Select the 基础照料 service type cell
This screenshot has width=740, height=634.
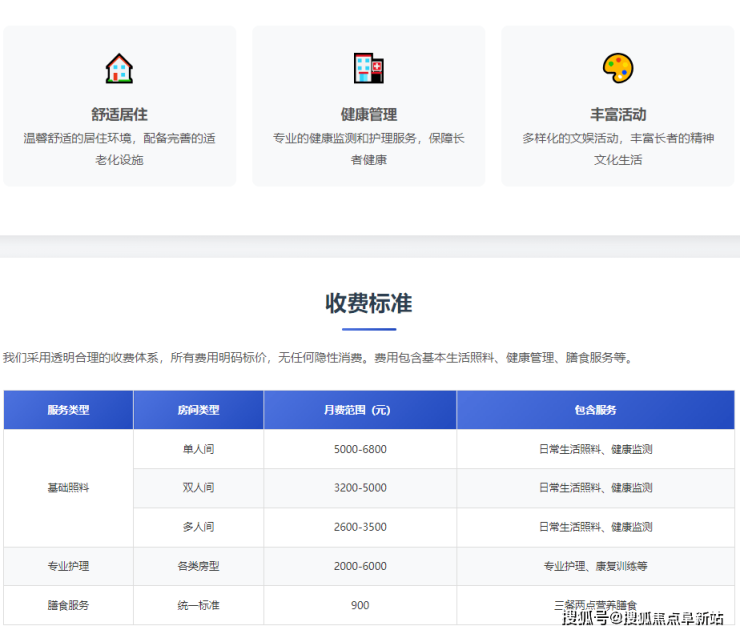click(68, 488)
